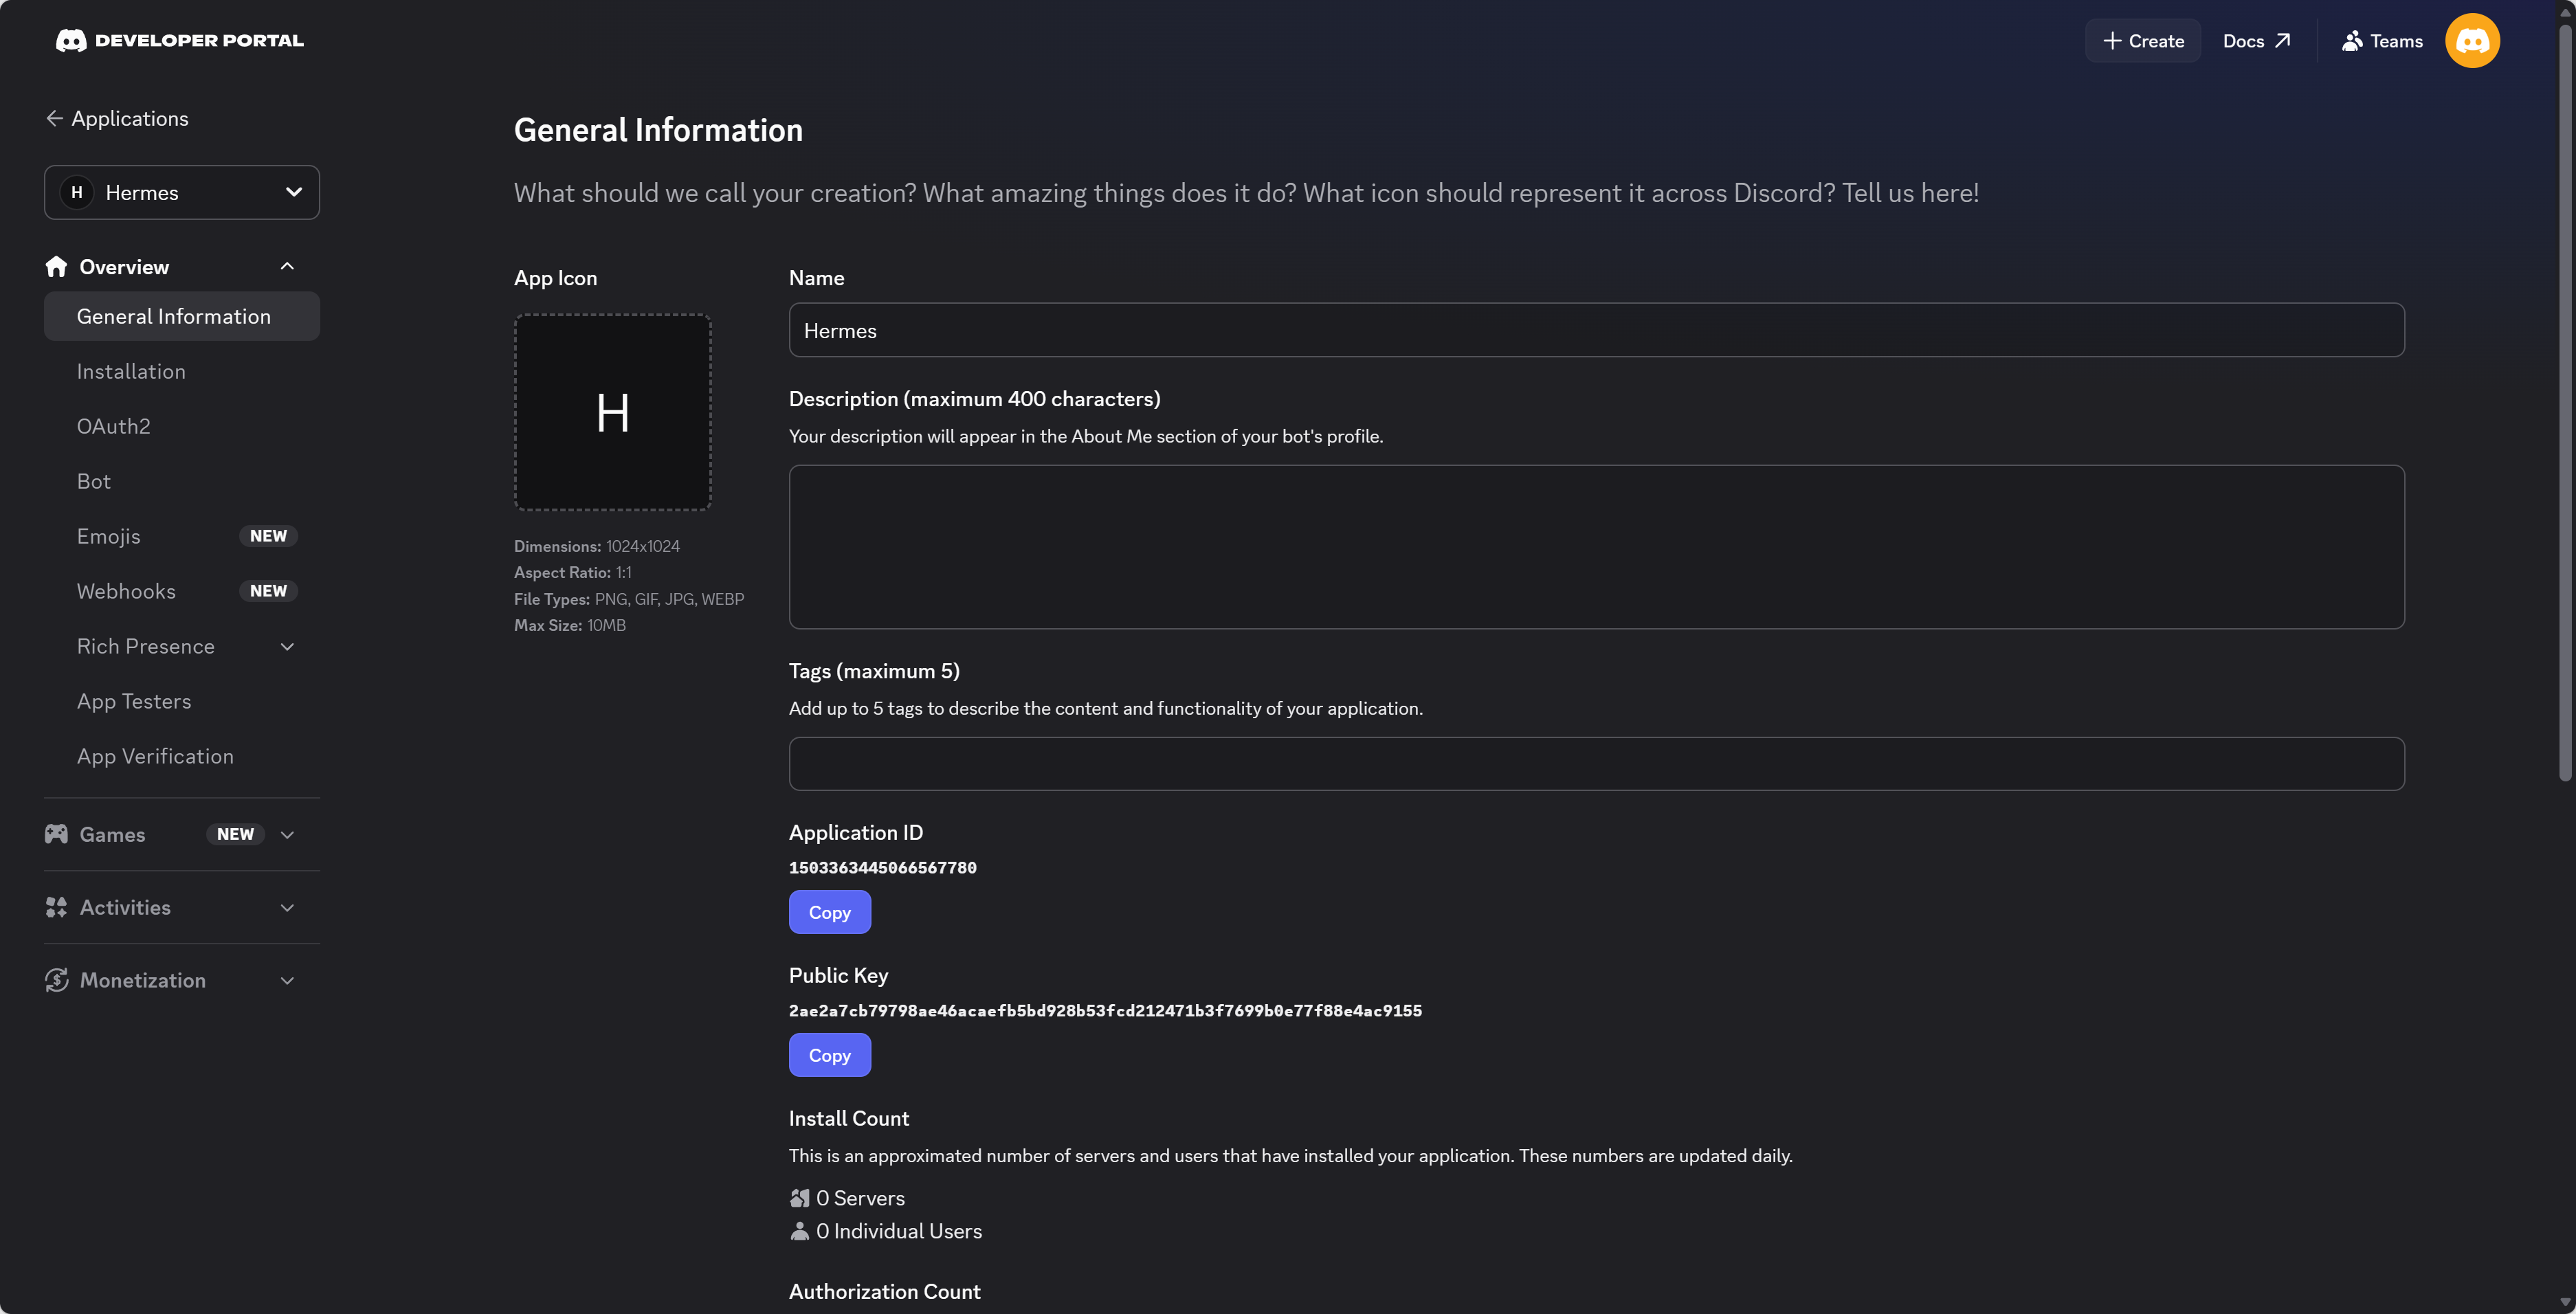Open the Docs link

(x=2256, y=41)
